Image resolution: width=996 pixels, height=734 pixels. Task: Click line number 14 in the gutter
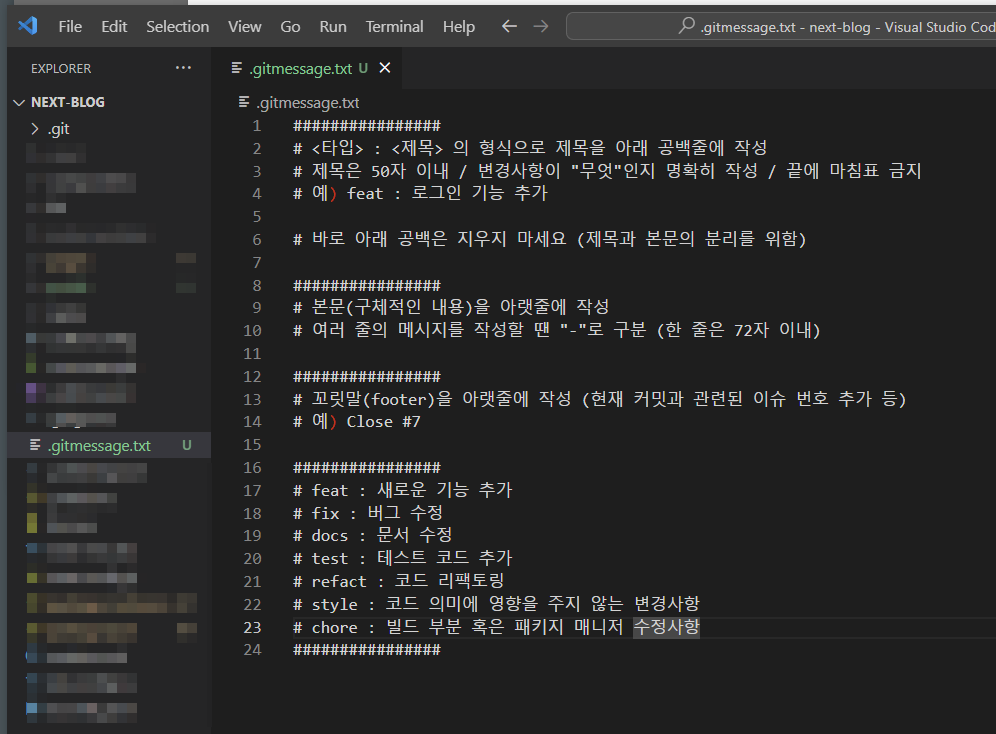pyautogui.click(x=252, y=421)
